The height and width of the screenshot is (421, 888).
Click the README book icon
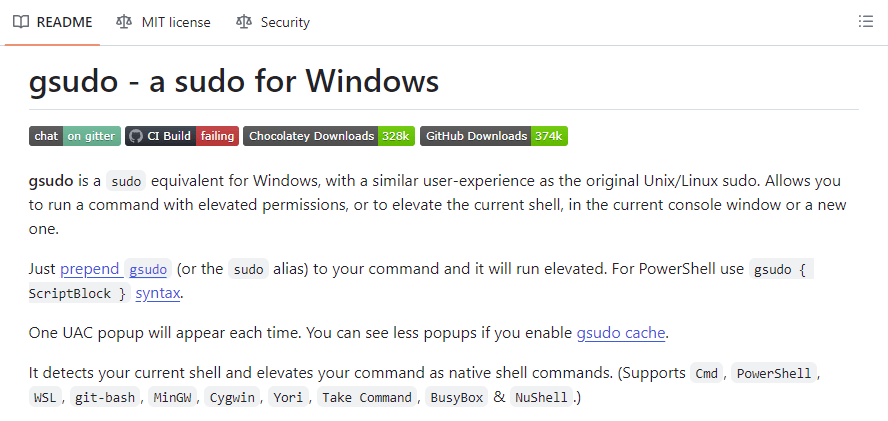click(21, 22)
